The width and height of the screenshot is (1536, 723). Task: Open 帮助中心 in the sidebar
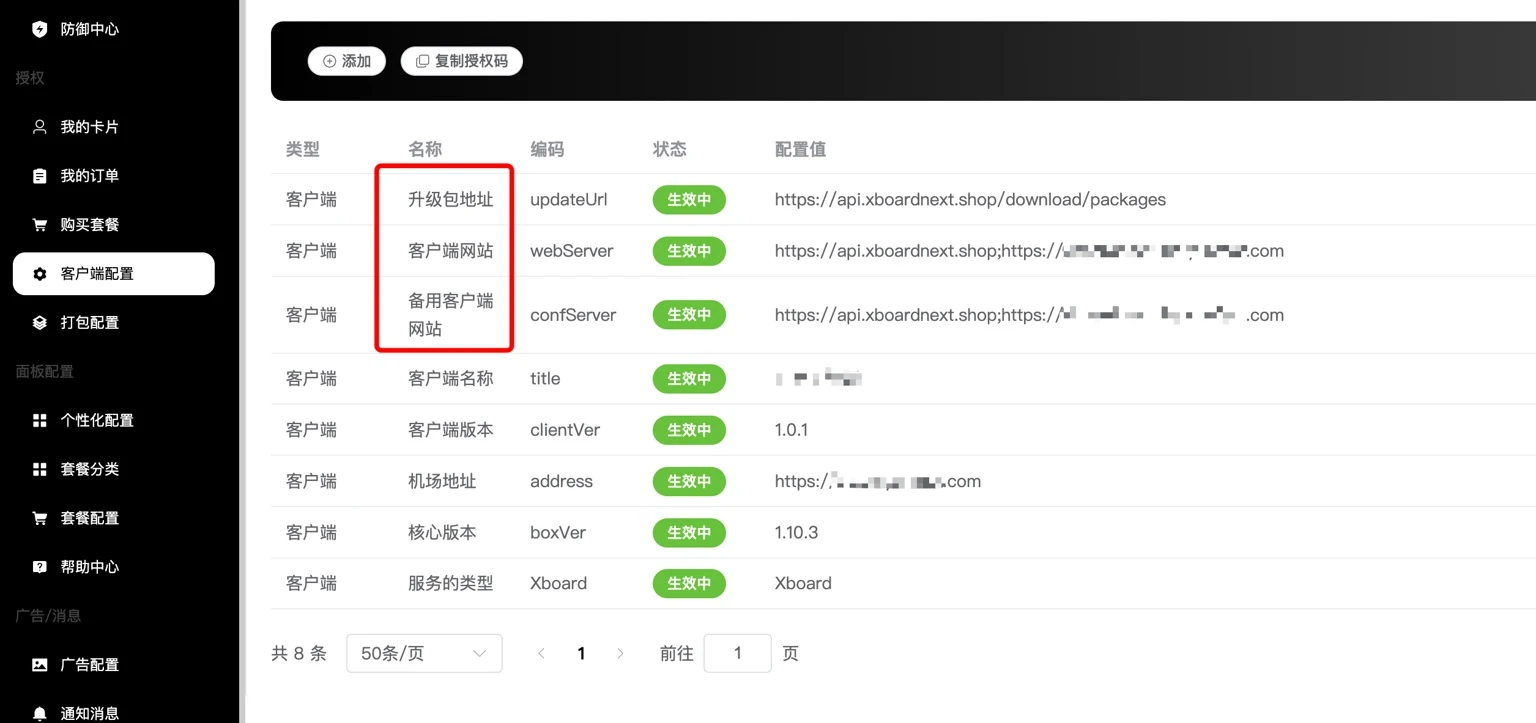pos(89,567)
